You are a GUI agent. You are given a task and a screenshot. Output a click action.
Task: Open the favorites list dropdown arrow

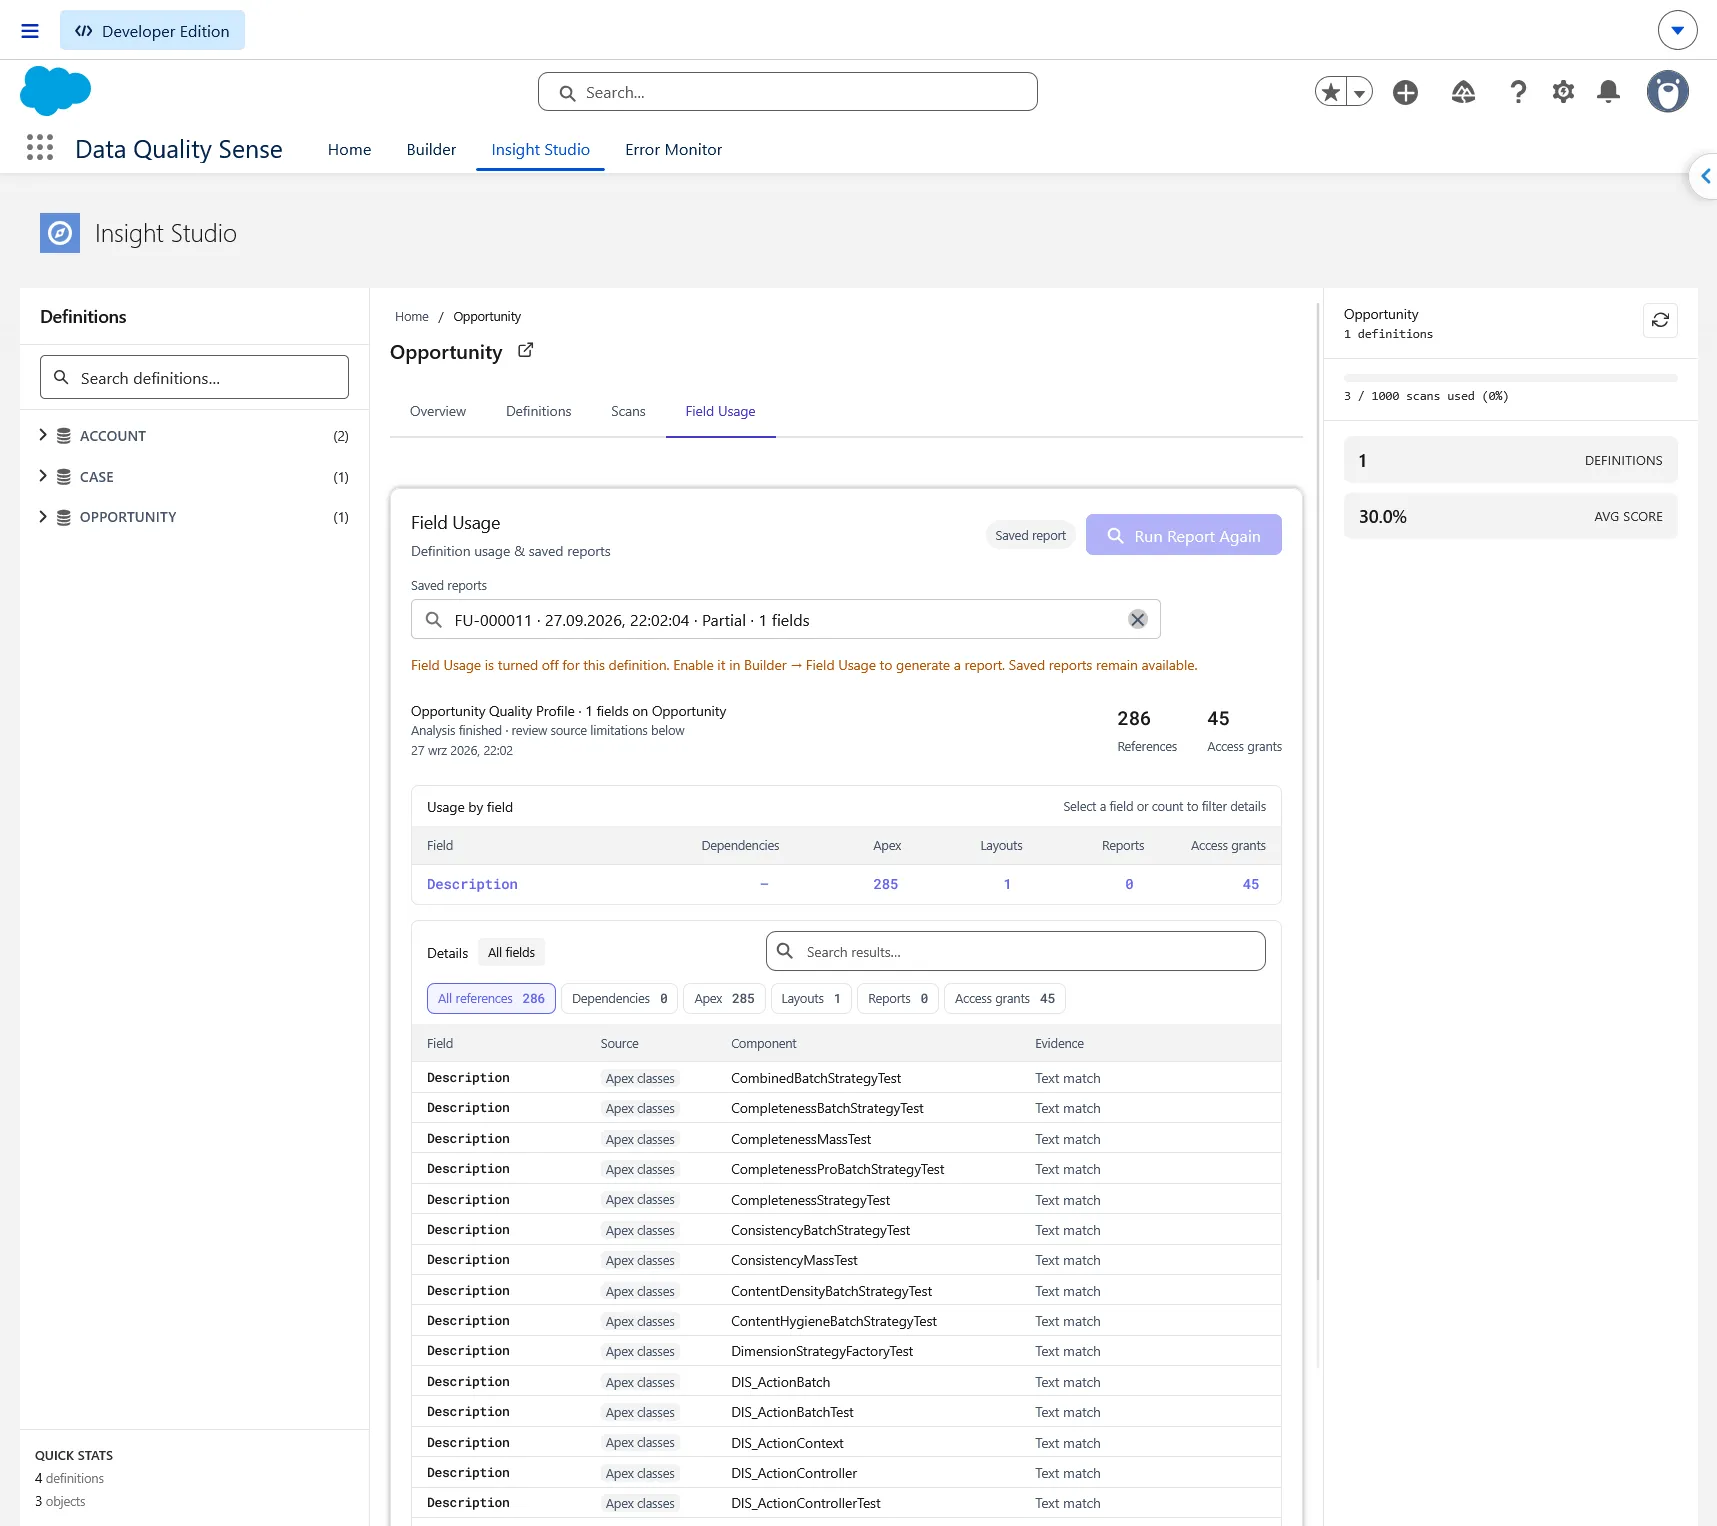pos(1360,92)
